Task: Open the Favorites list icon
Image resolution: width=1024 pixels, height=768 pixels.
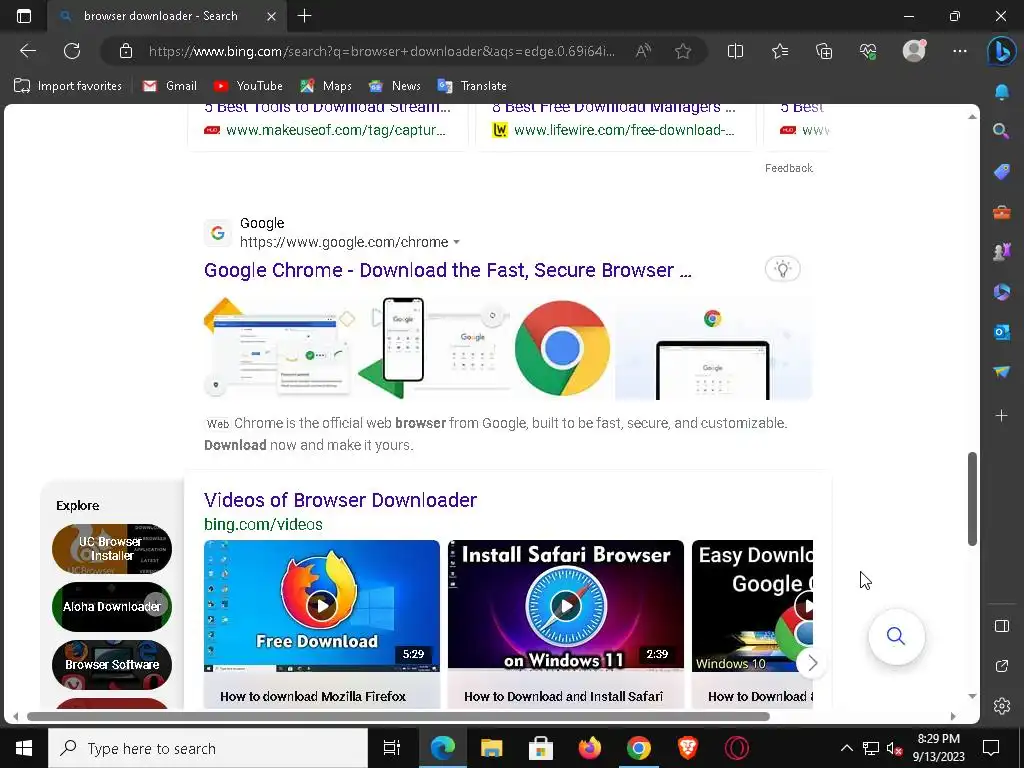Action: (x=780, y=51)
